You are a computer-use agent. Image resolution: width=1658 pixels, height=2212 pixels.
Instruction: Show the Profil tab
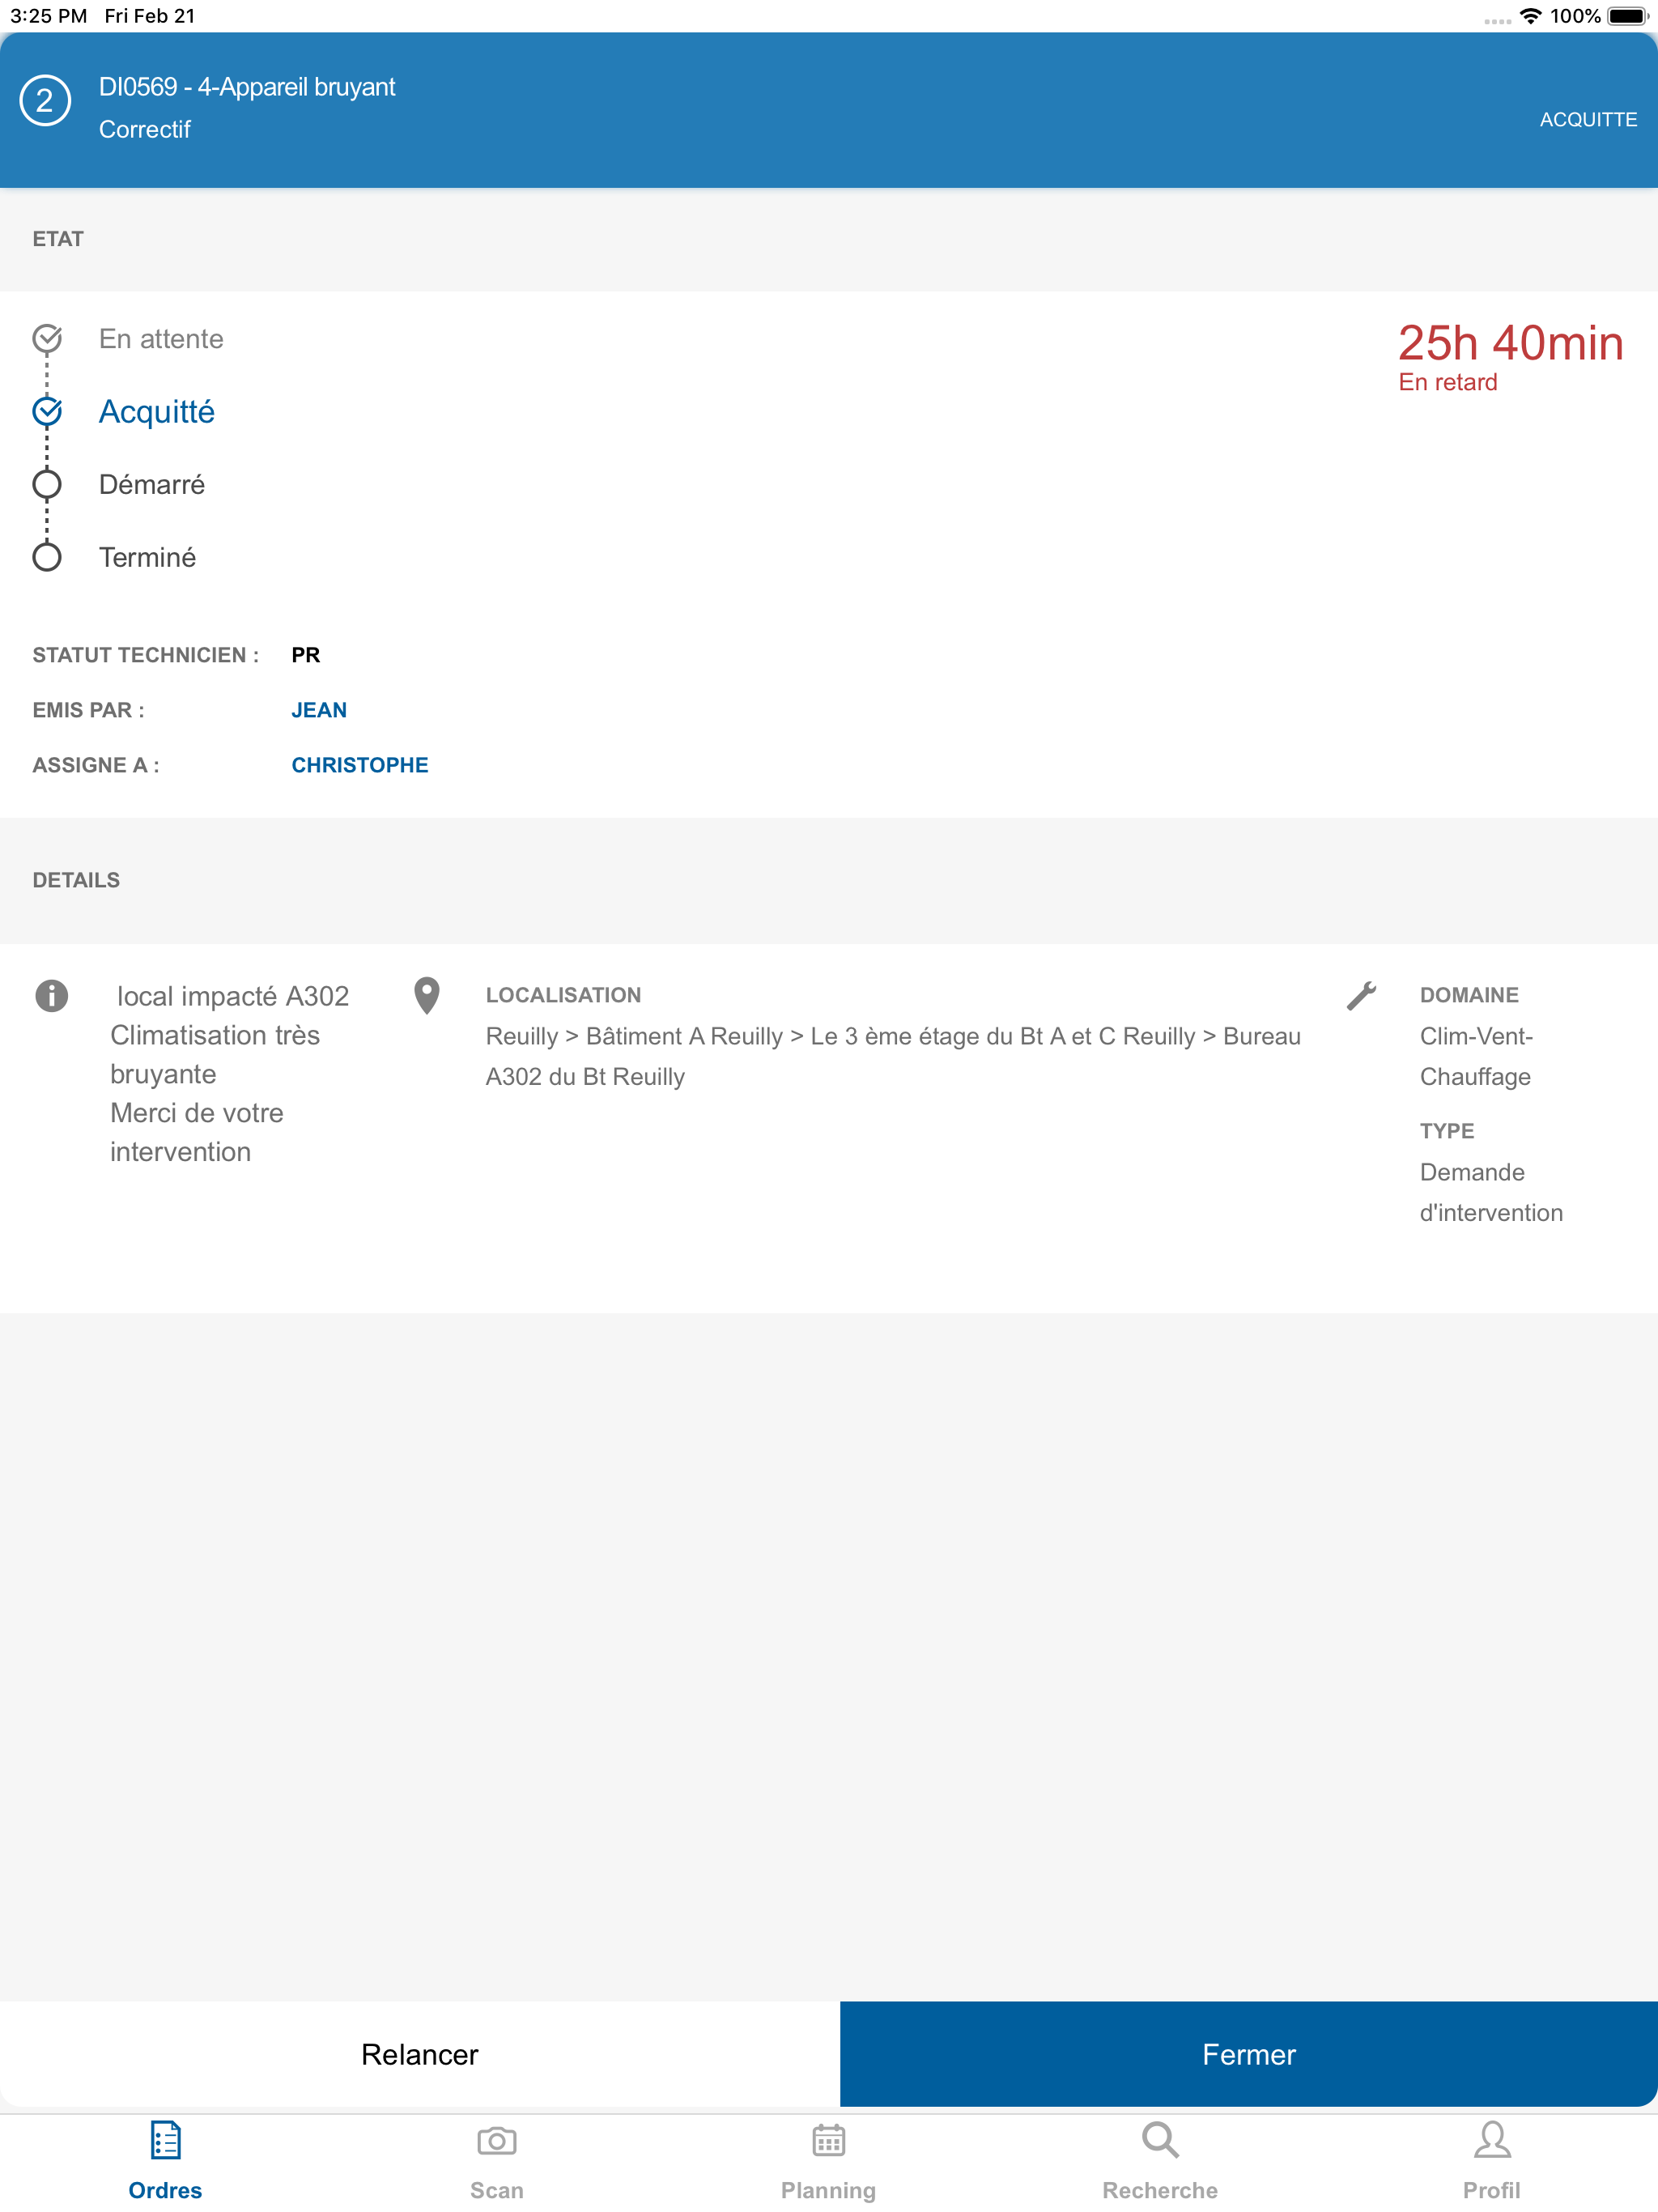pos(1492,2161)
